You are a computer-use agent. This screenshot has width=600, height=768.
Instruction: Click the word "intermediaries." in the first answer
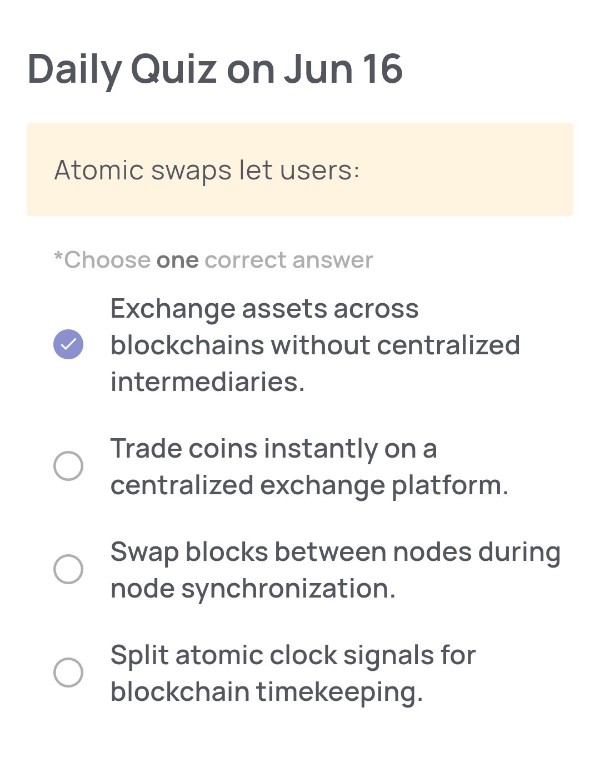208,382
